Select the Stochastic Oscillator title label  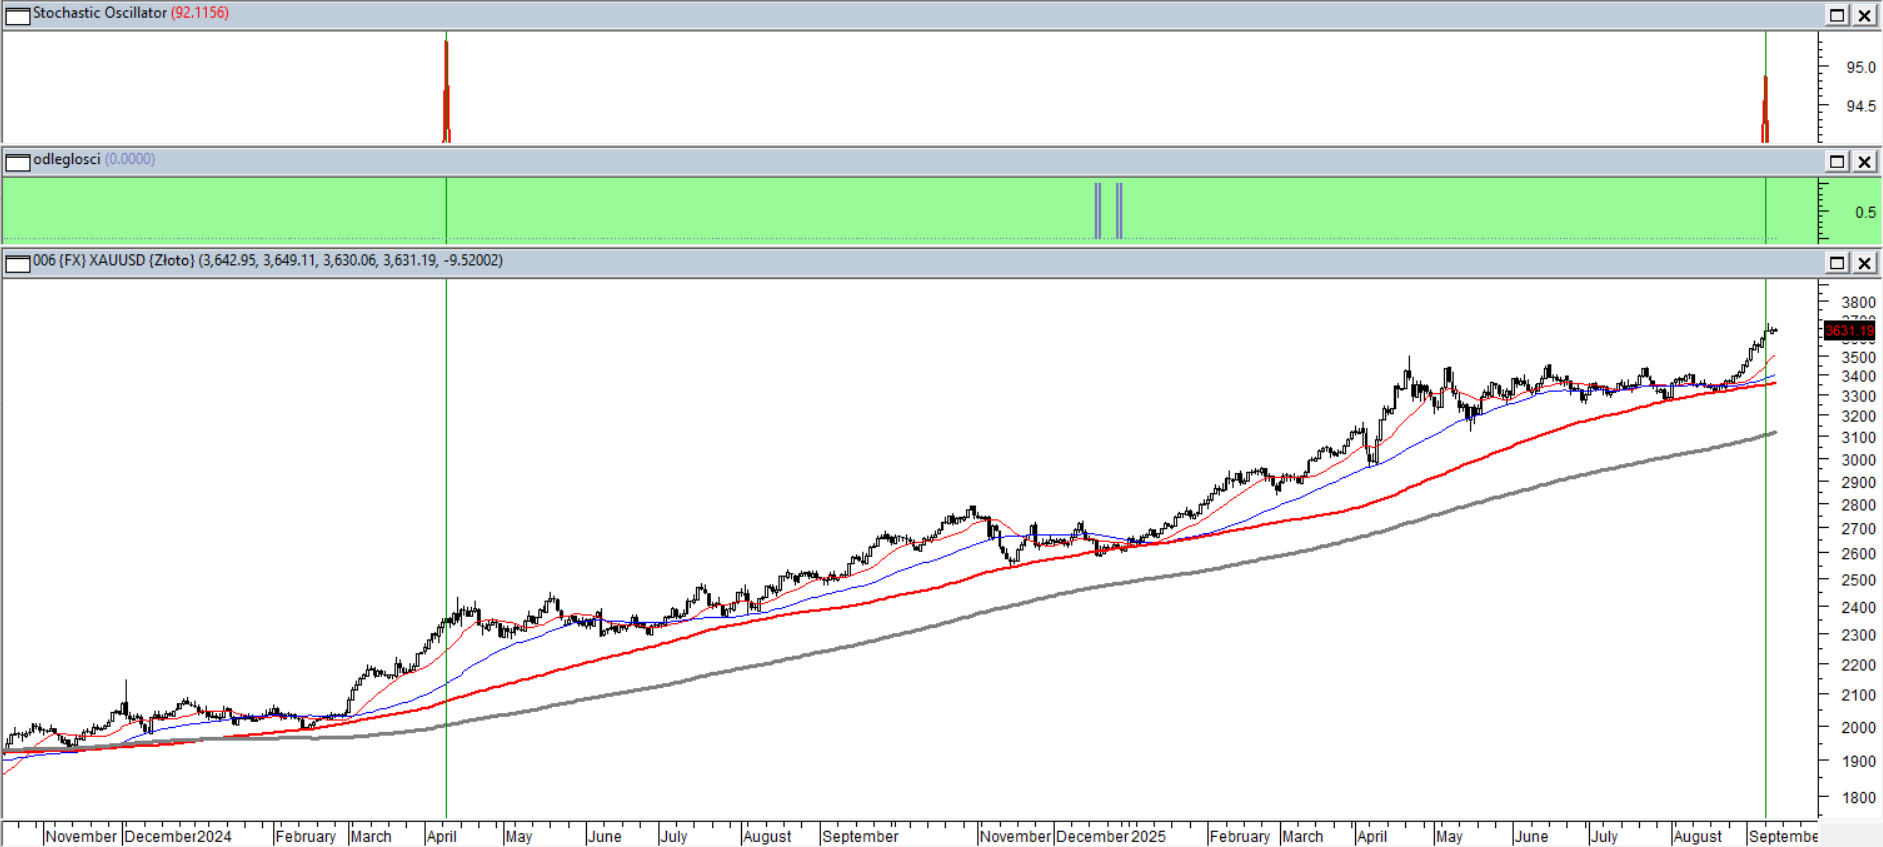tap(100, 13)
